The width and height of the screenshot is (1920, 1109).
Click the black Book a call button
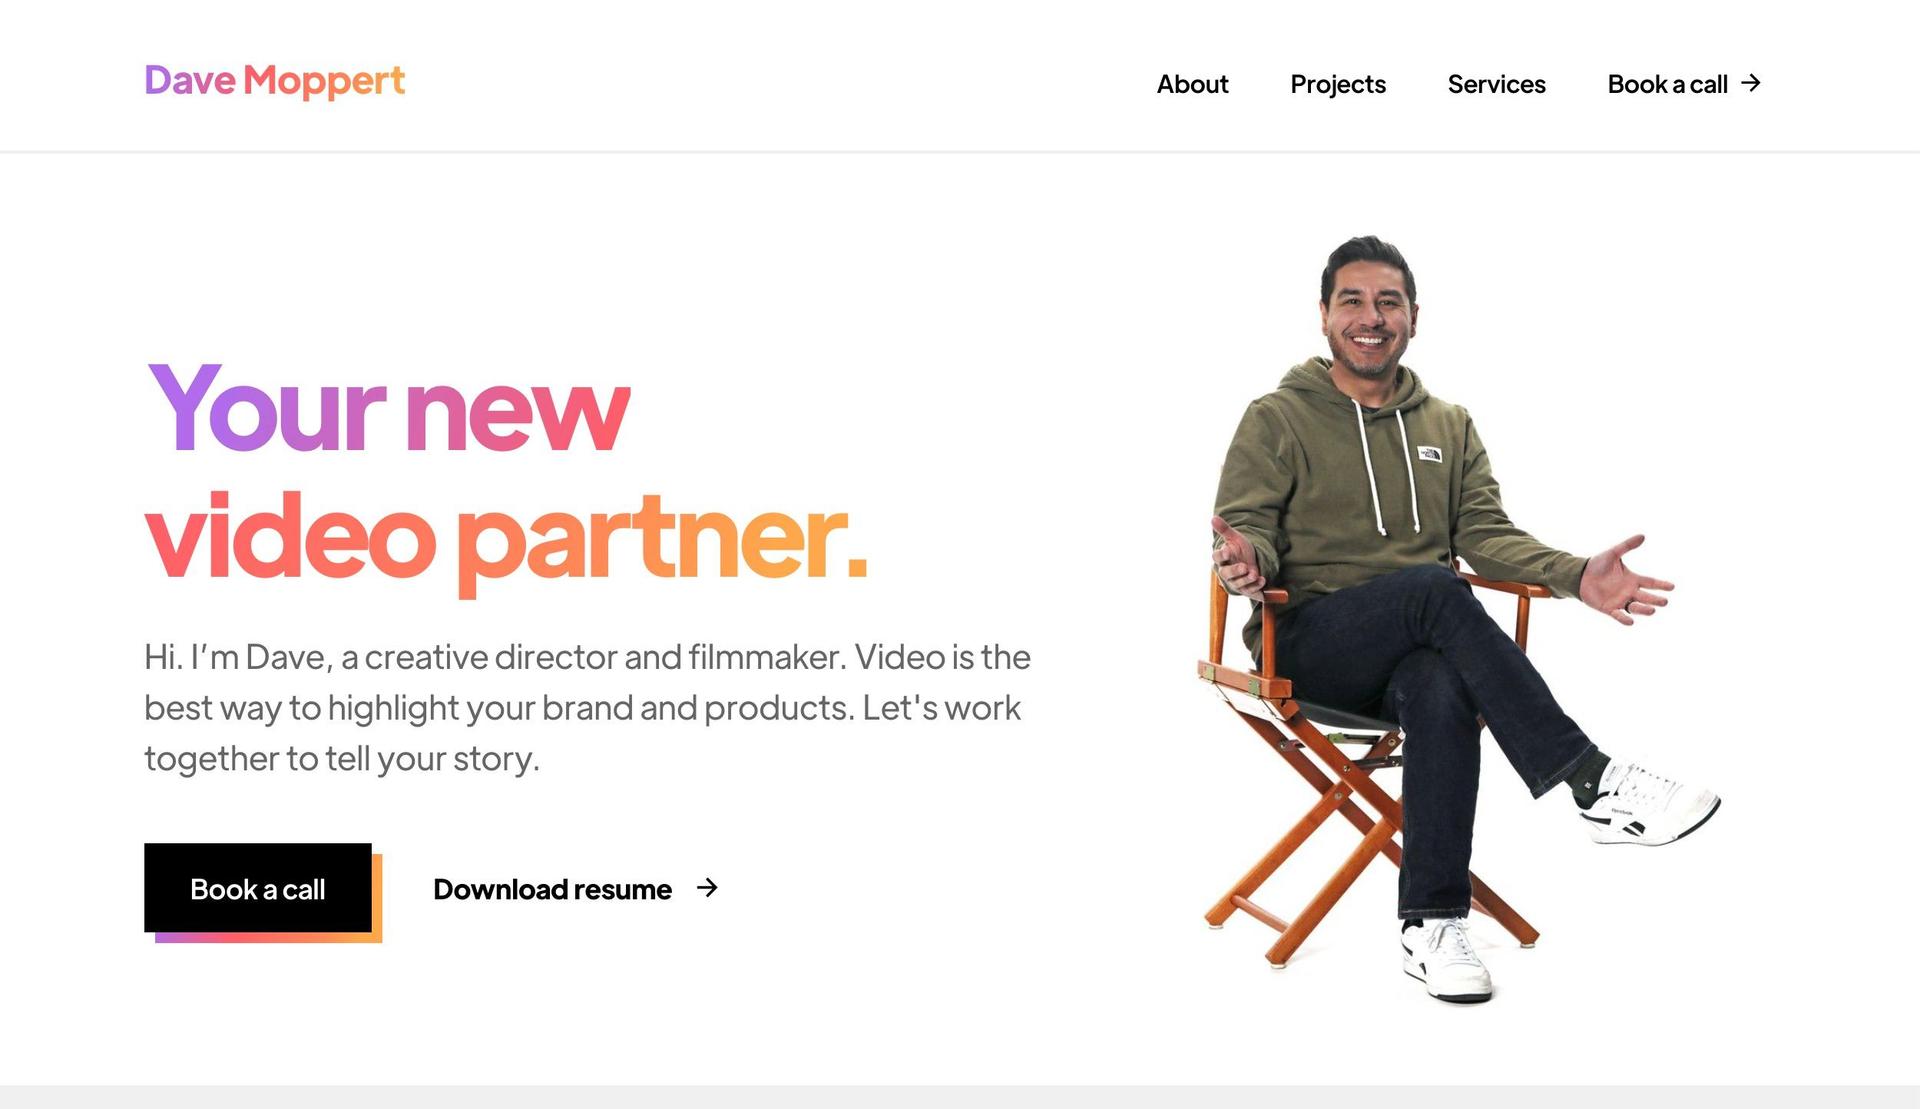258,888
